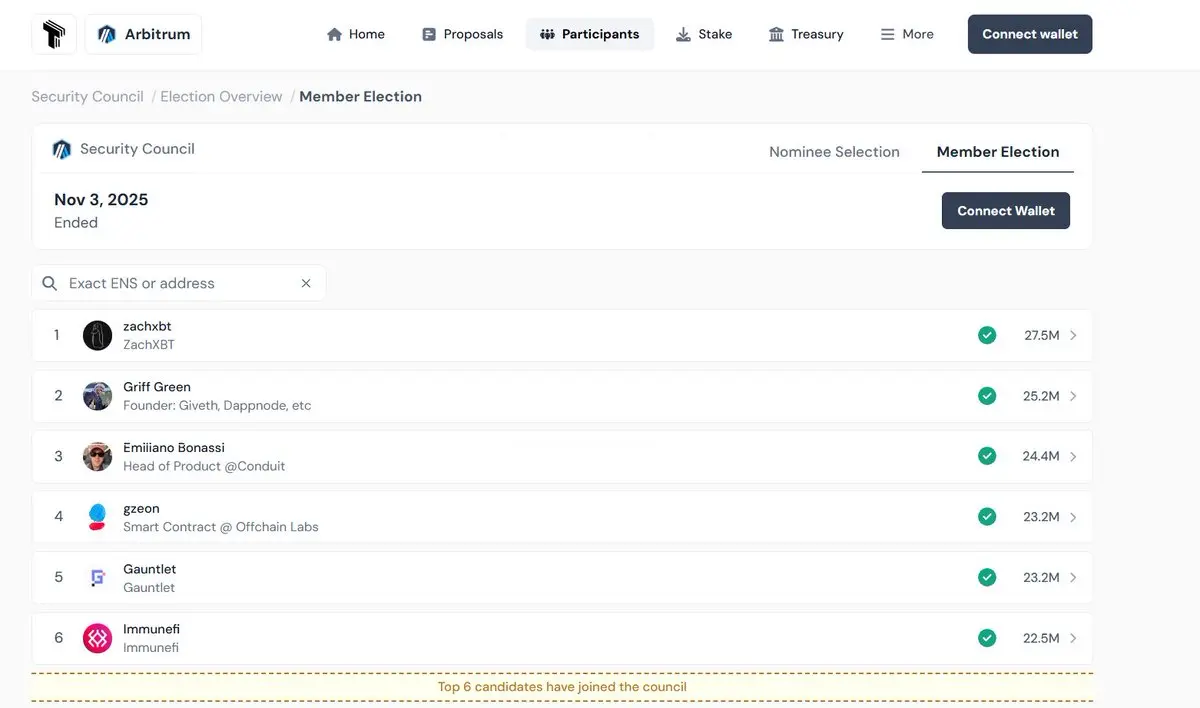The height and width of the screenshot is (708, 1200).
Task: Expand Griff Green row with the chevron
Action: [1073, 397]
